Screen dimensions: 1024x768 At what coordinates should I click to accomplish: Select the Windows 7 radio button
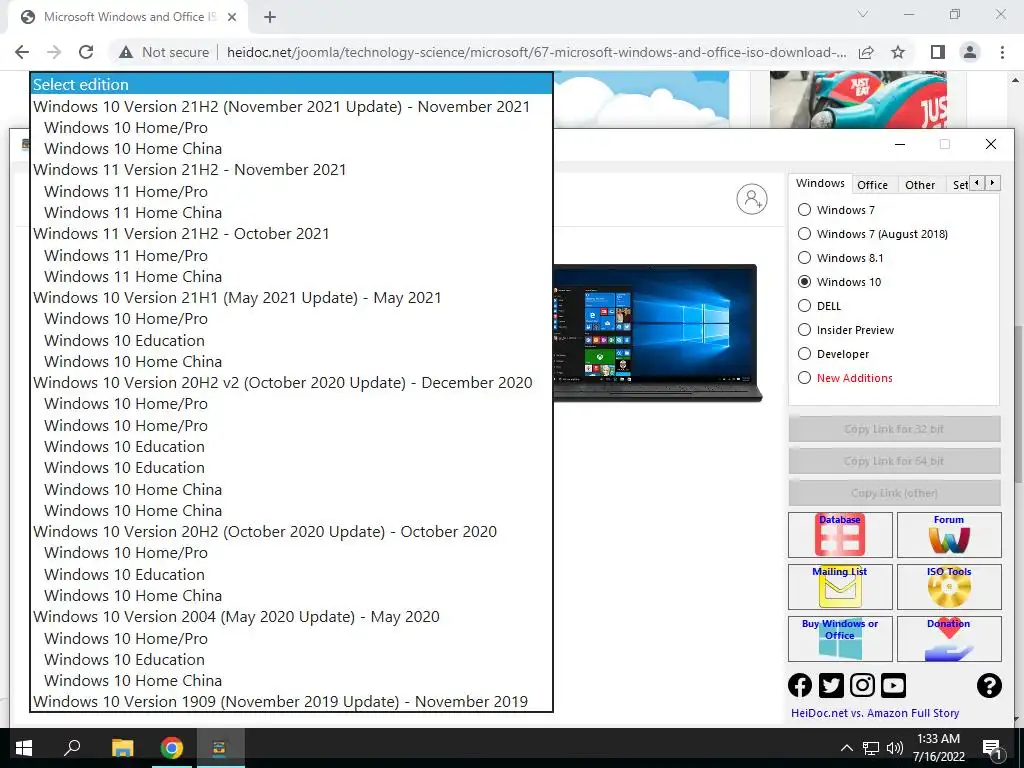pyautogui.click(x=805, y=210)
